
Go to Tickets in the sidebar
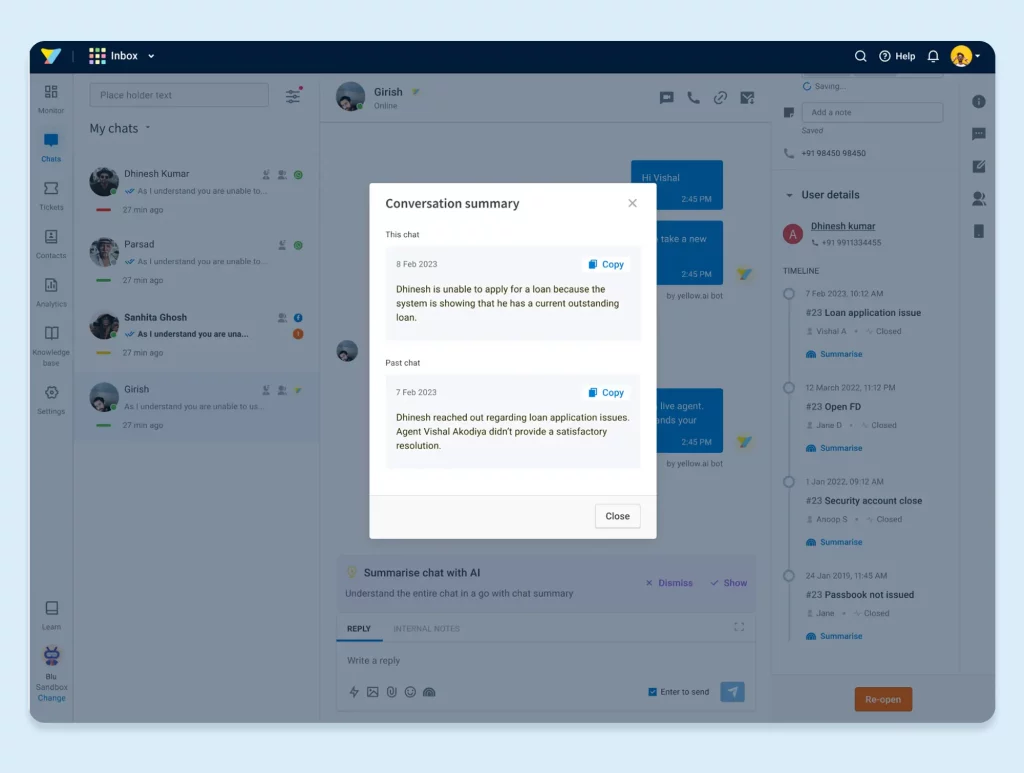click(51, 196)
